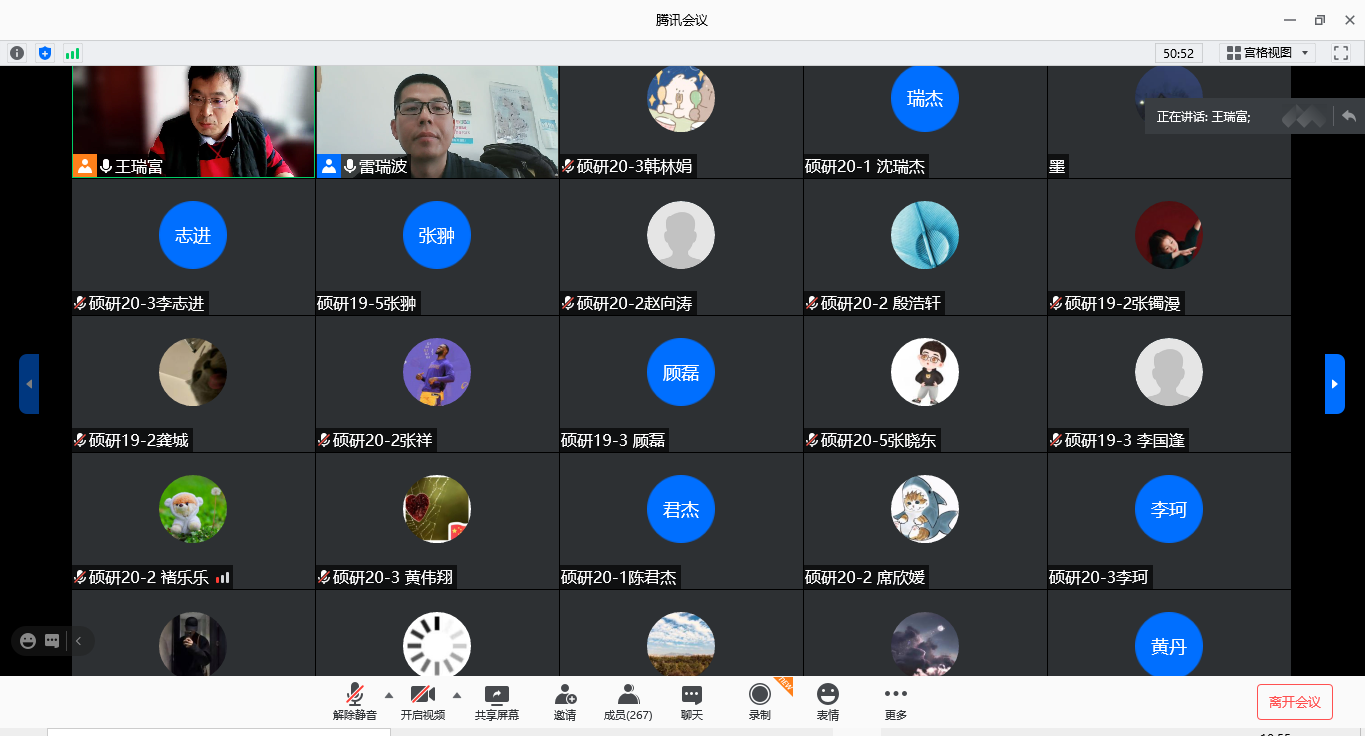This screenshot has height=736, width=1365.
Task: Open the 宫格视图 layout dropdown
Action: pyautogui.click(x=1267, y=53)
